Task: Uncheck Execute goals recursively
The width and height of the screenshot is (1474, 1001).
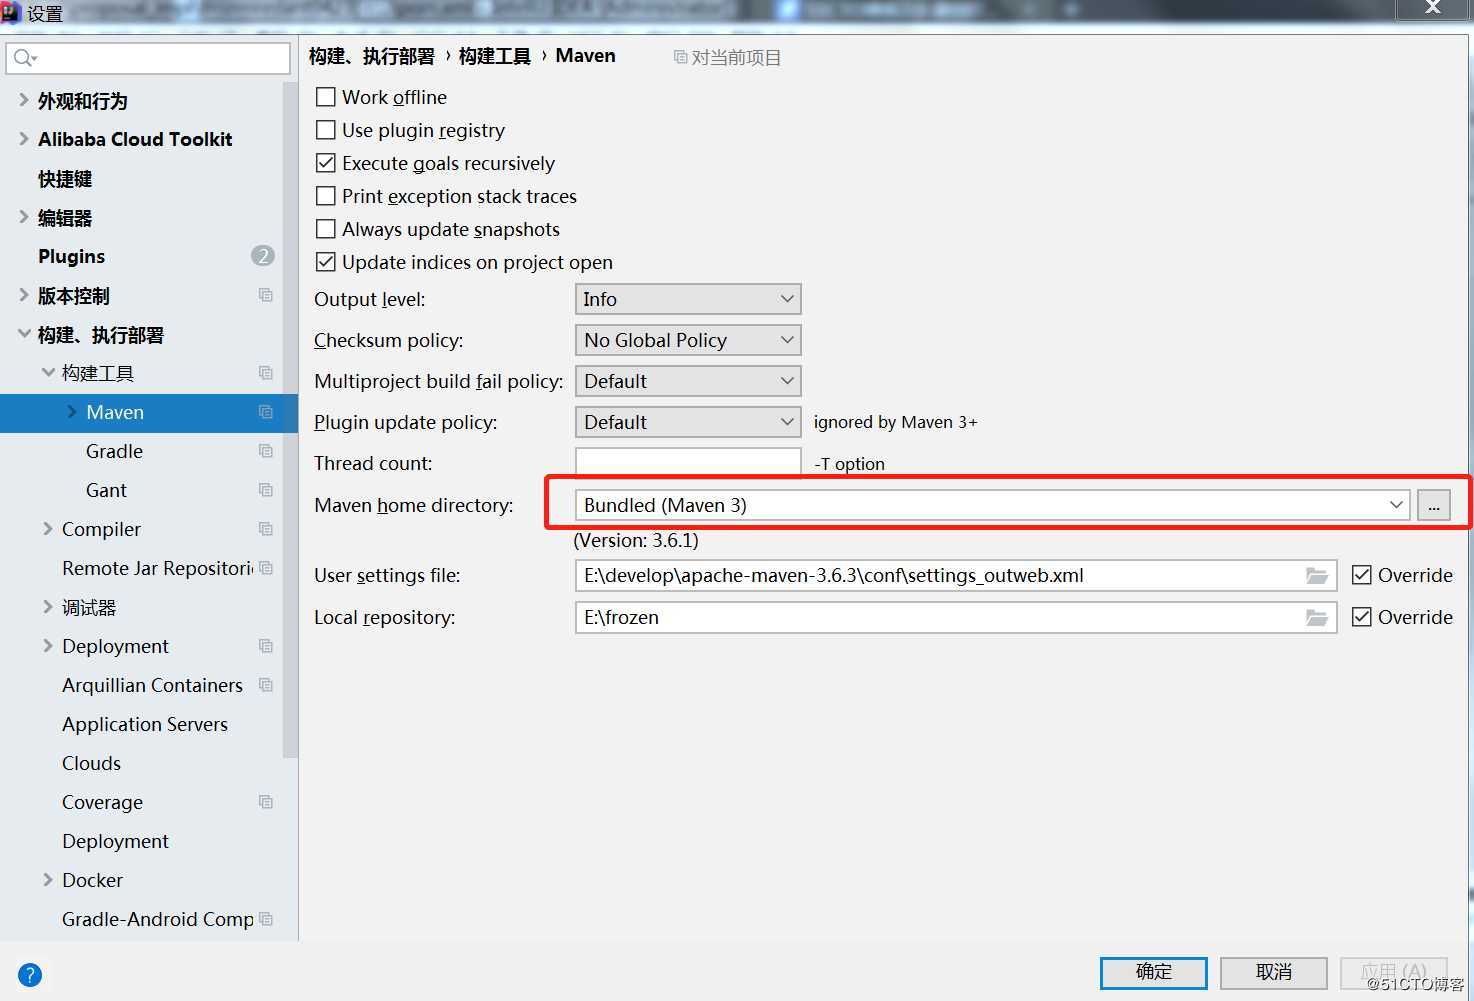Action: [x=325, y=163]
